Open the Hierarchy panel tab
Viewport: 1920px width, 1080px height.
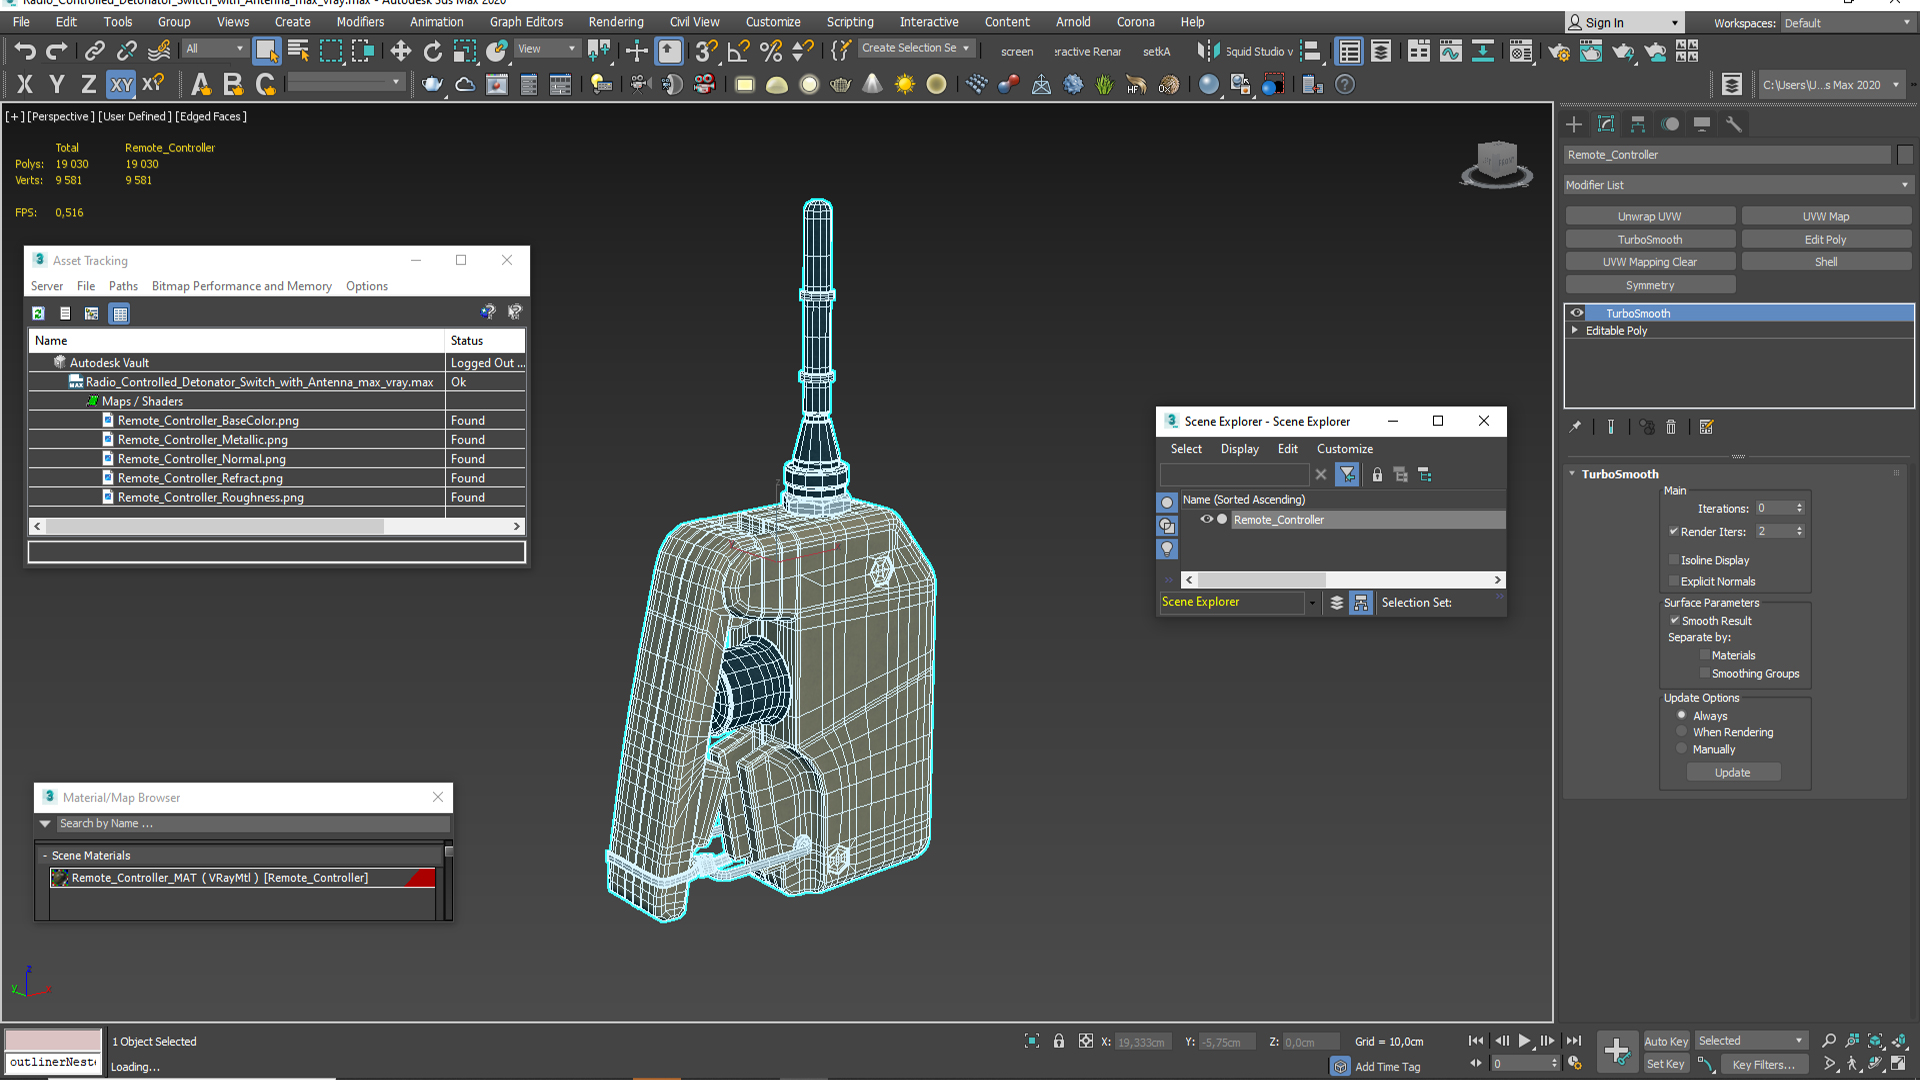coord(1638,124)
